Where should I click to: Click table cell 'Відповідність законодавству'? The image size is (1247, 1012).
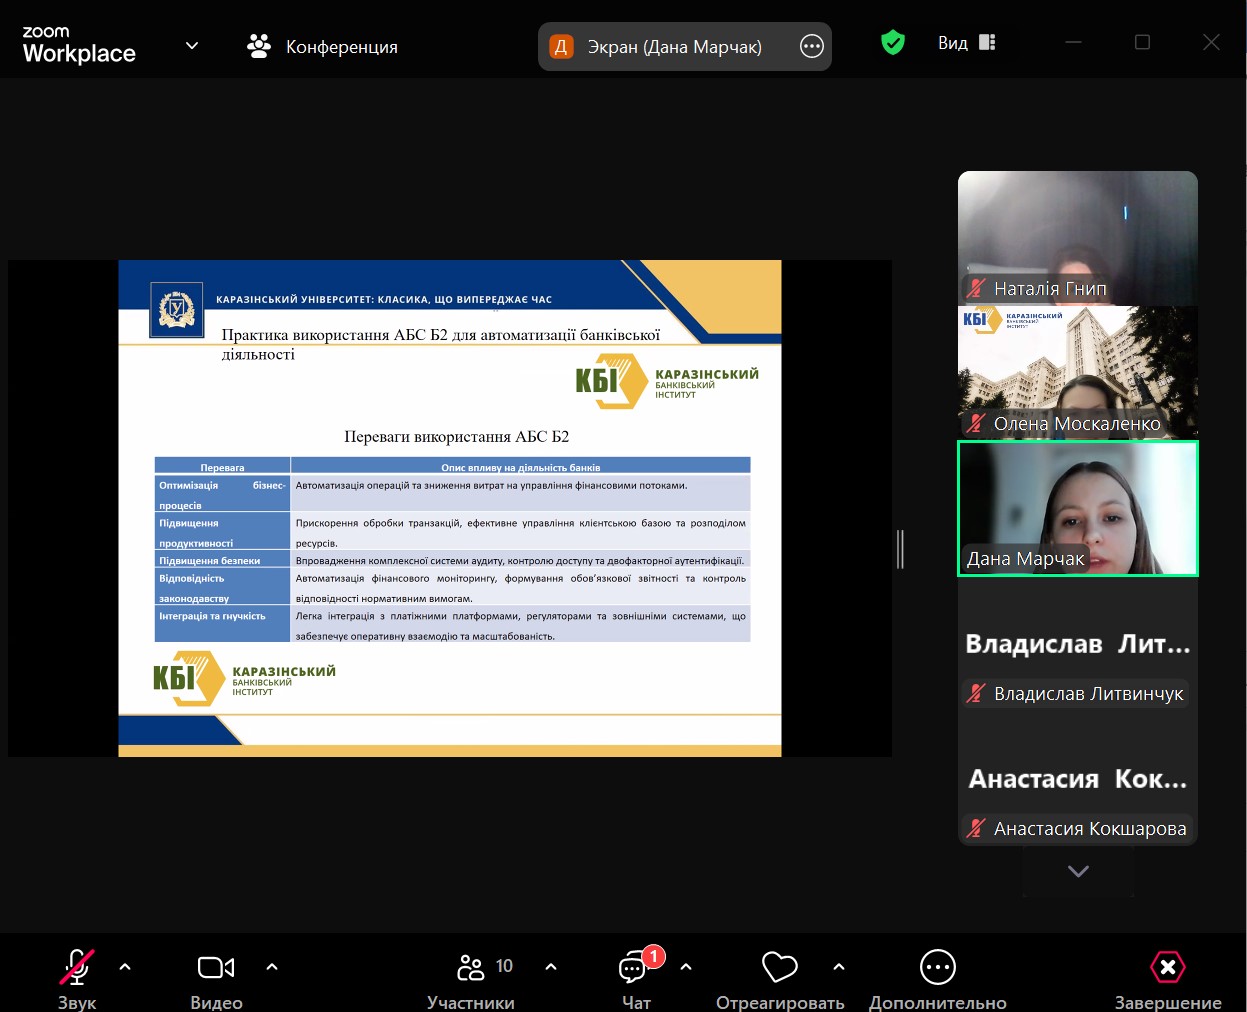point(222,588)
